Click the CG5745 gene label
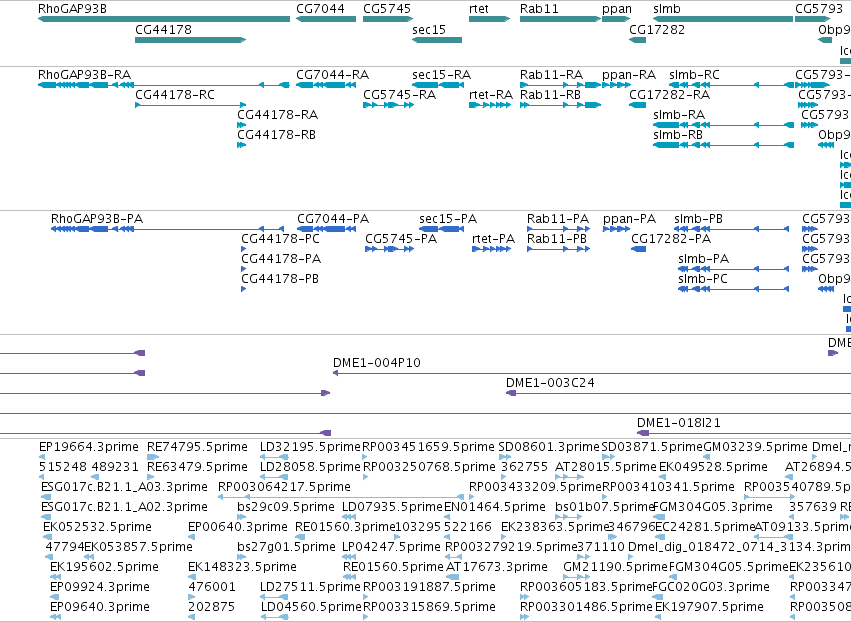Image resolution: width=851 pixels, height=622 pixels. coord(387,9)
